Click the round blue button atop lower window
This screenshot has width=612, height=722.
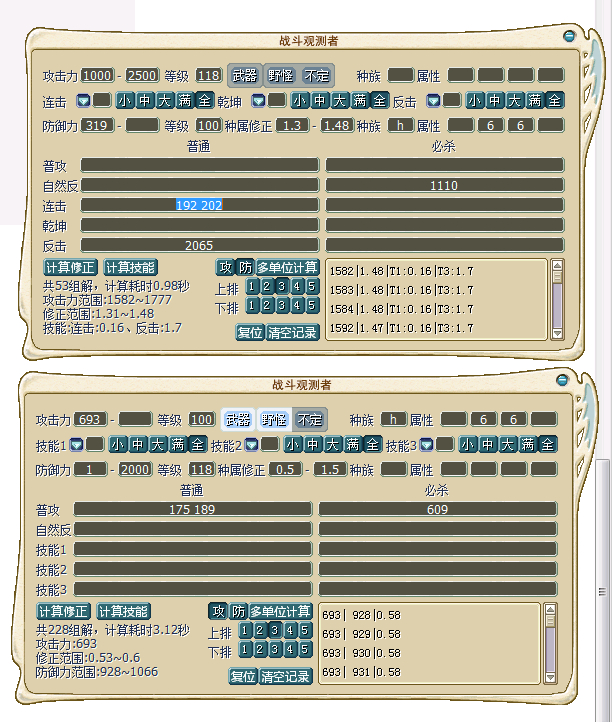(x=562, y=380)
